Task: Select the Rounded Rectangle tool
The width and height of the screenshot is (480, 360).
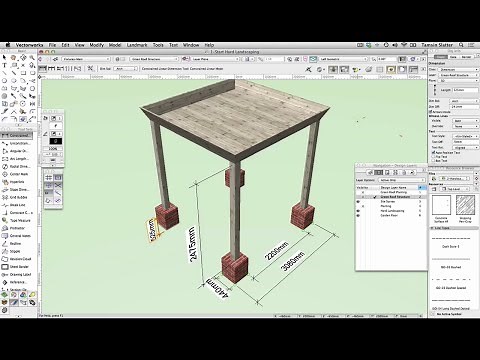Action: 32,73
